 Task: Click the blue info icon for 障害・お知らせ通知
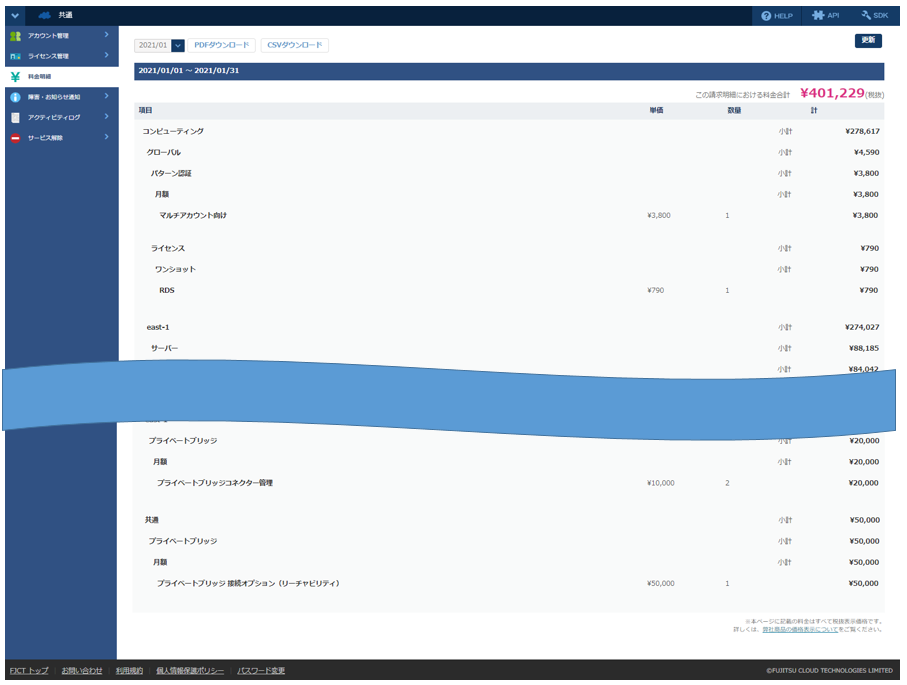[x=15, y=97]
